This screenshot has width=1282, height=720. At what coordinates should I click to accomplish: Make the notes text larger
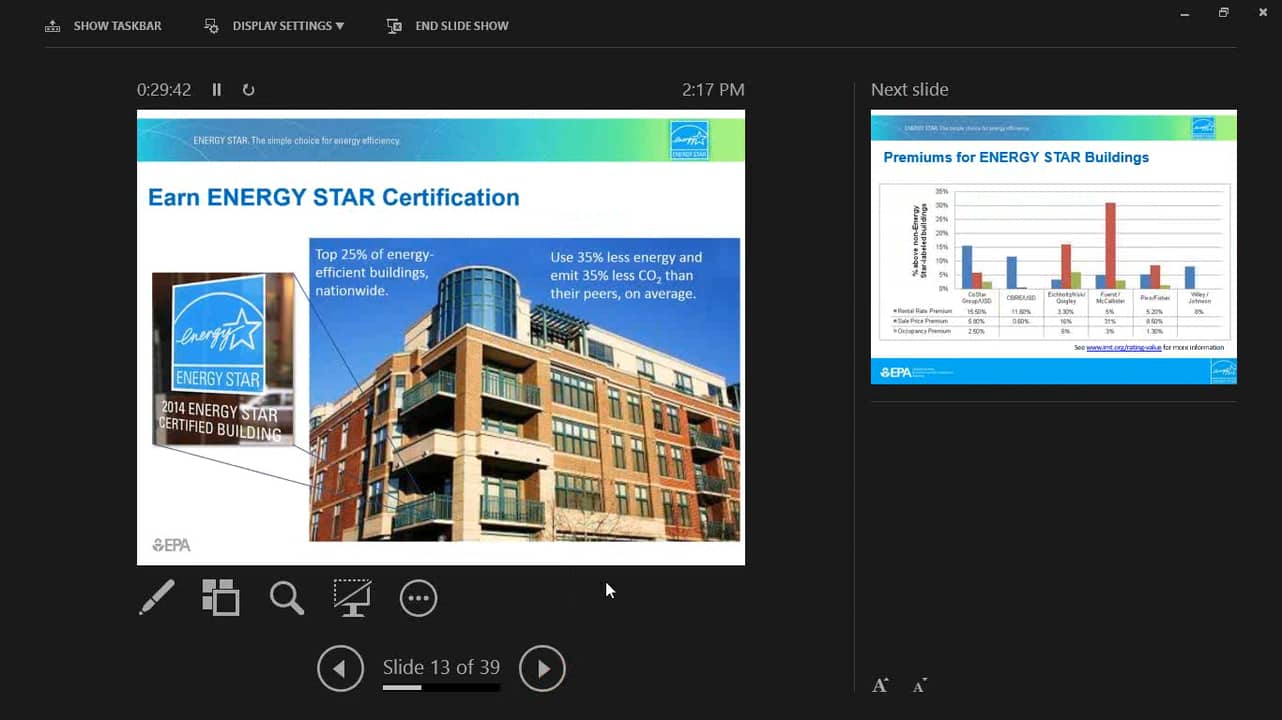[x=880, y=685]
